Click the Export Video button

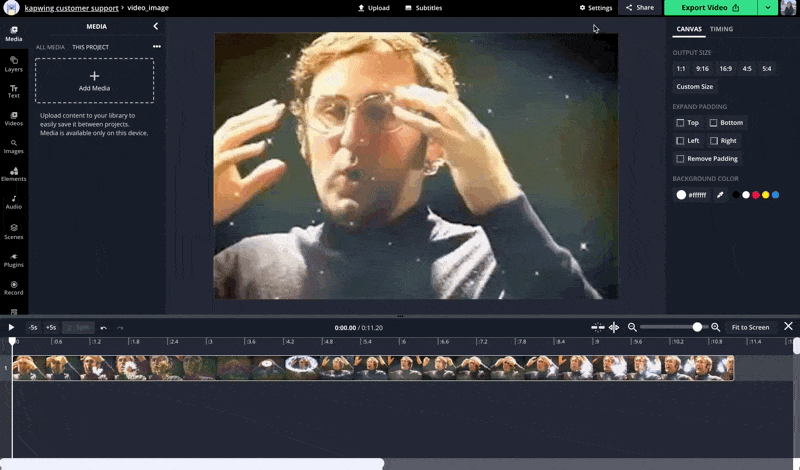click(x=710, y=8)
